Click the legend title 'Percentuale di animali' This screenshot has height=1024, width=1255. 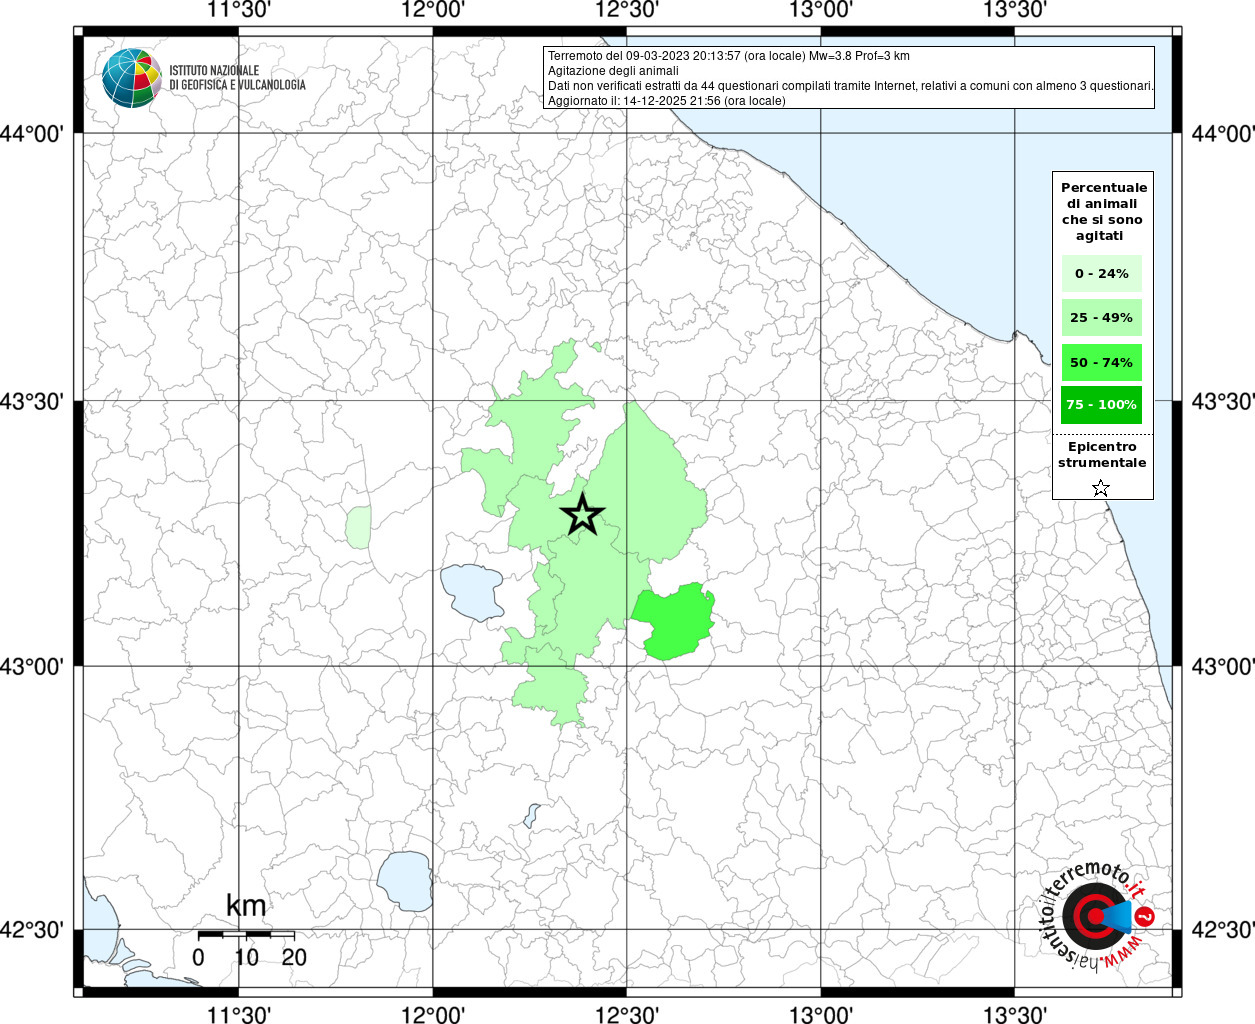(x=1103, y=212)
